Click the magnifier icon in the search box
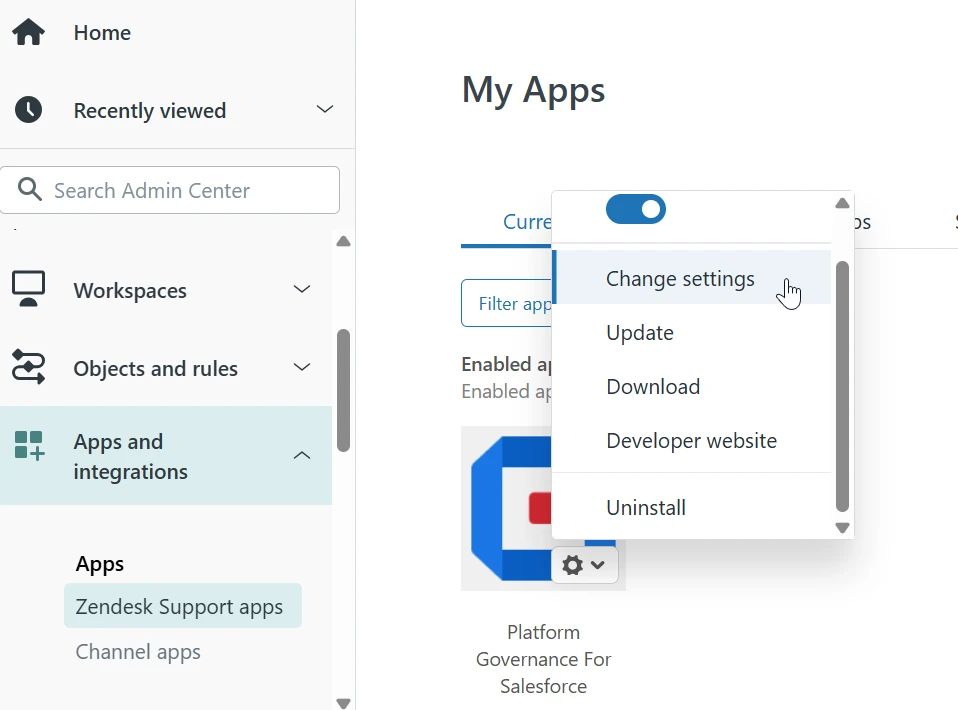 pos(30,190)
